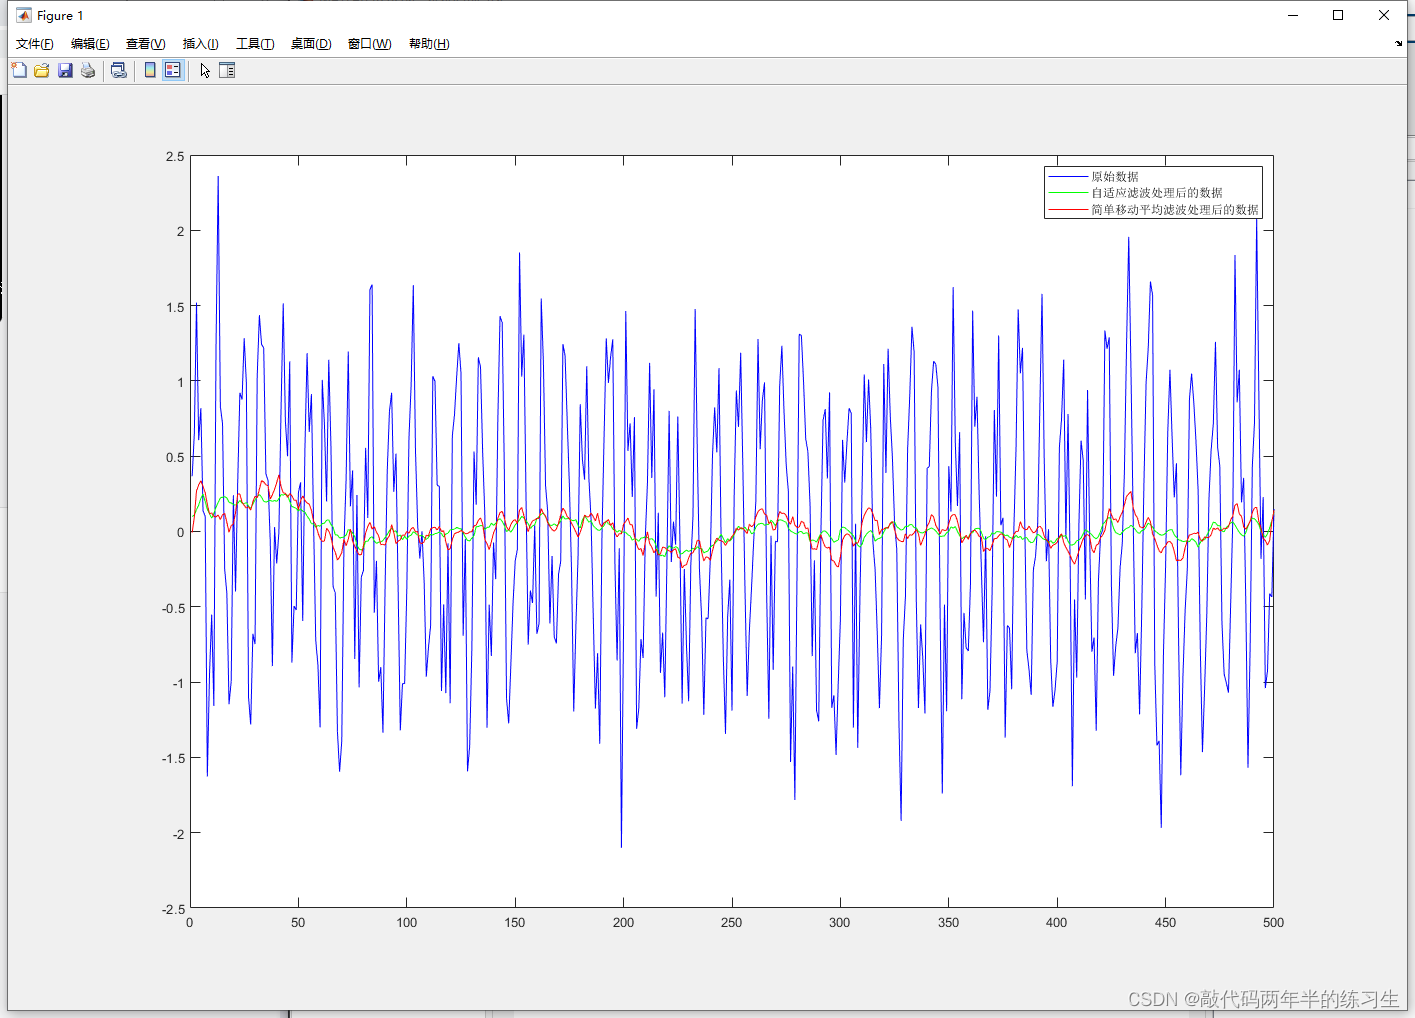
Task: Open the 工具(T) menu
Action: point(255,44)
